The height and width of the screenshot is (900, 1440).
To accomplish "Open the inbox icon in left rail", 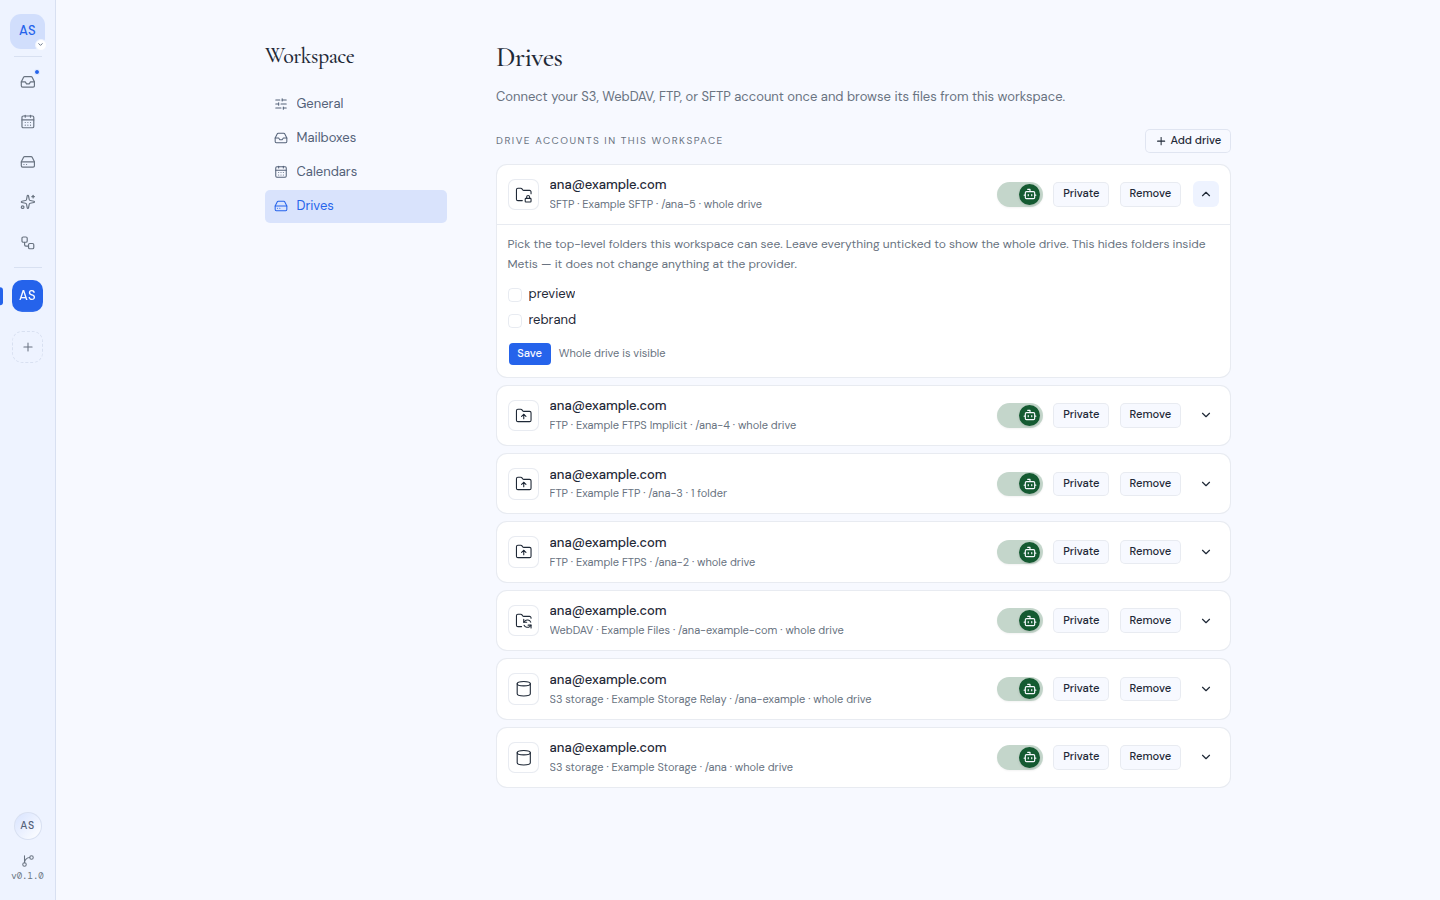I will pos(28,82).
